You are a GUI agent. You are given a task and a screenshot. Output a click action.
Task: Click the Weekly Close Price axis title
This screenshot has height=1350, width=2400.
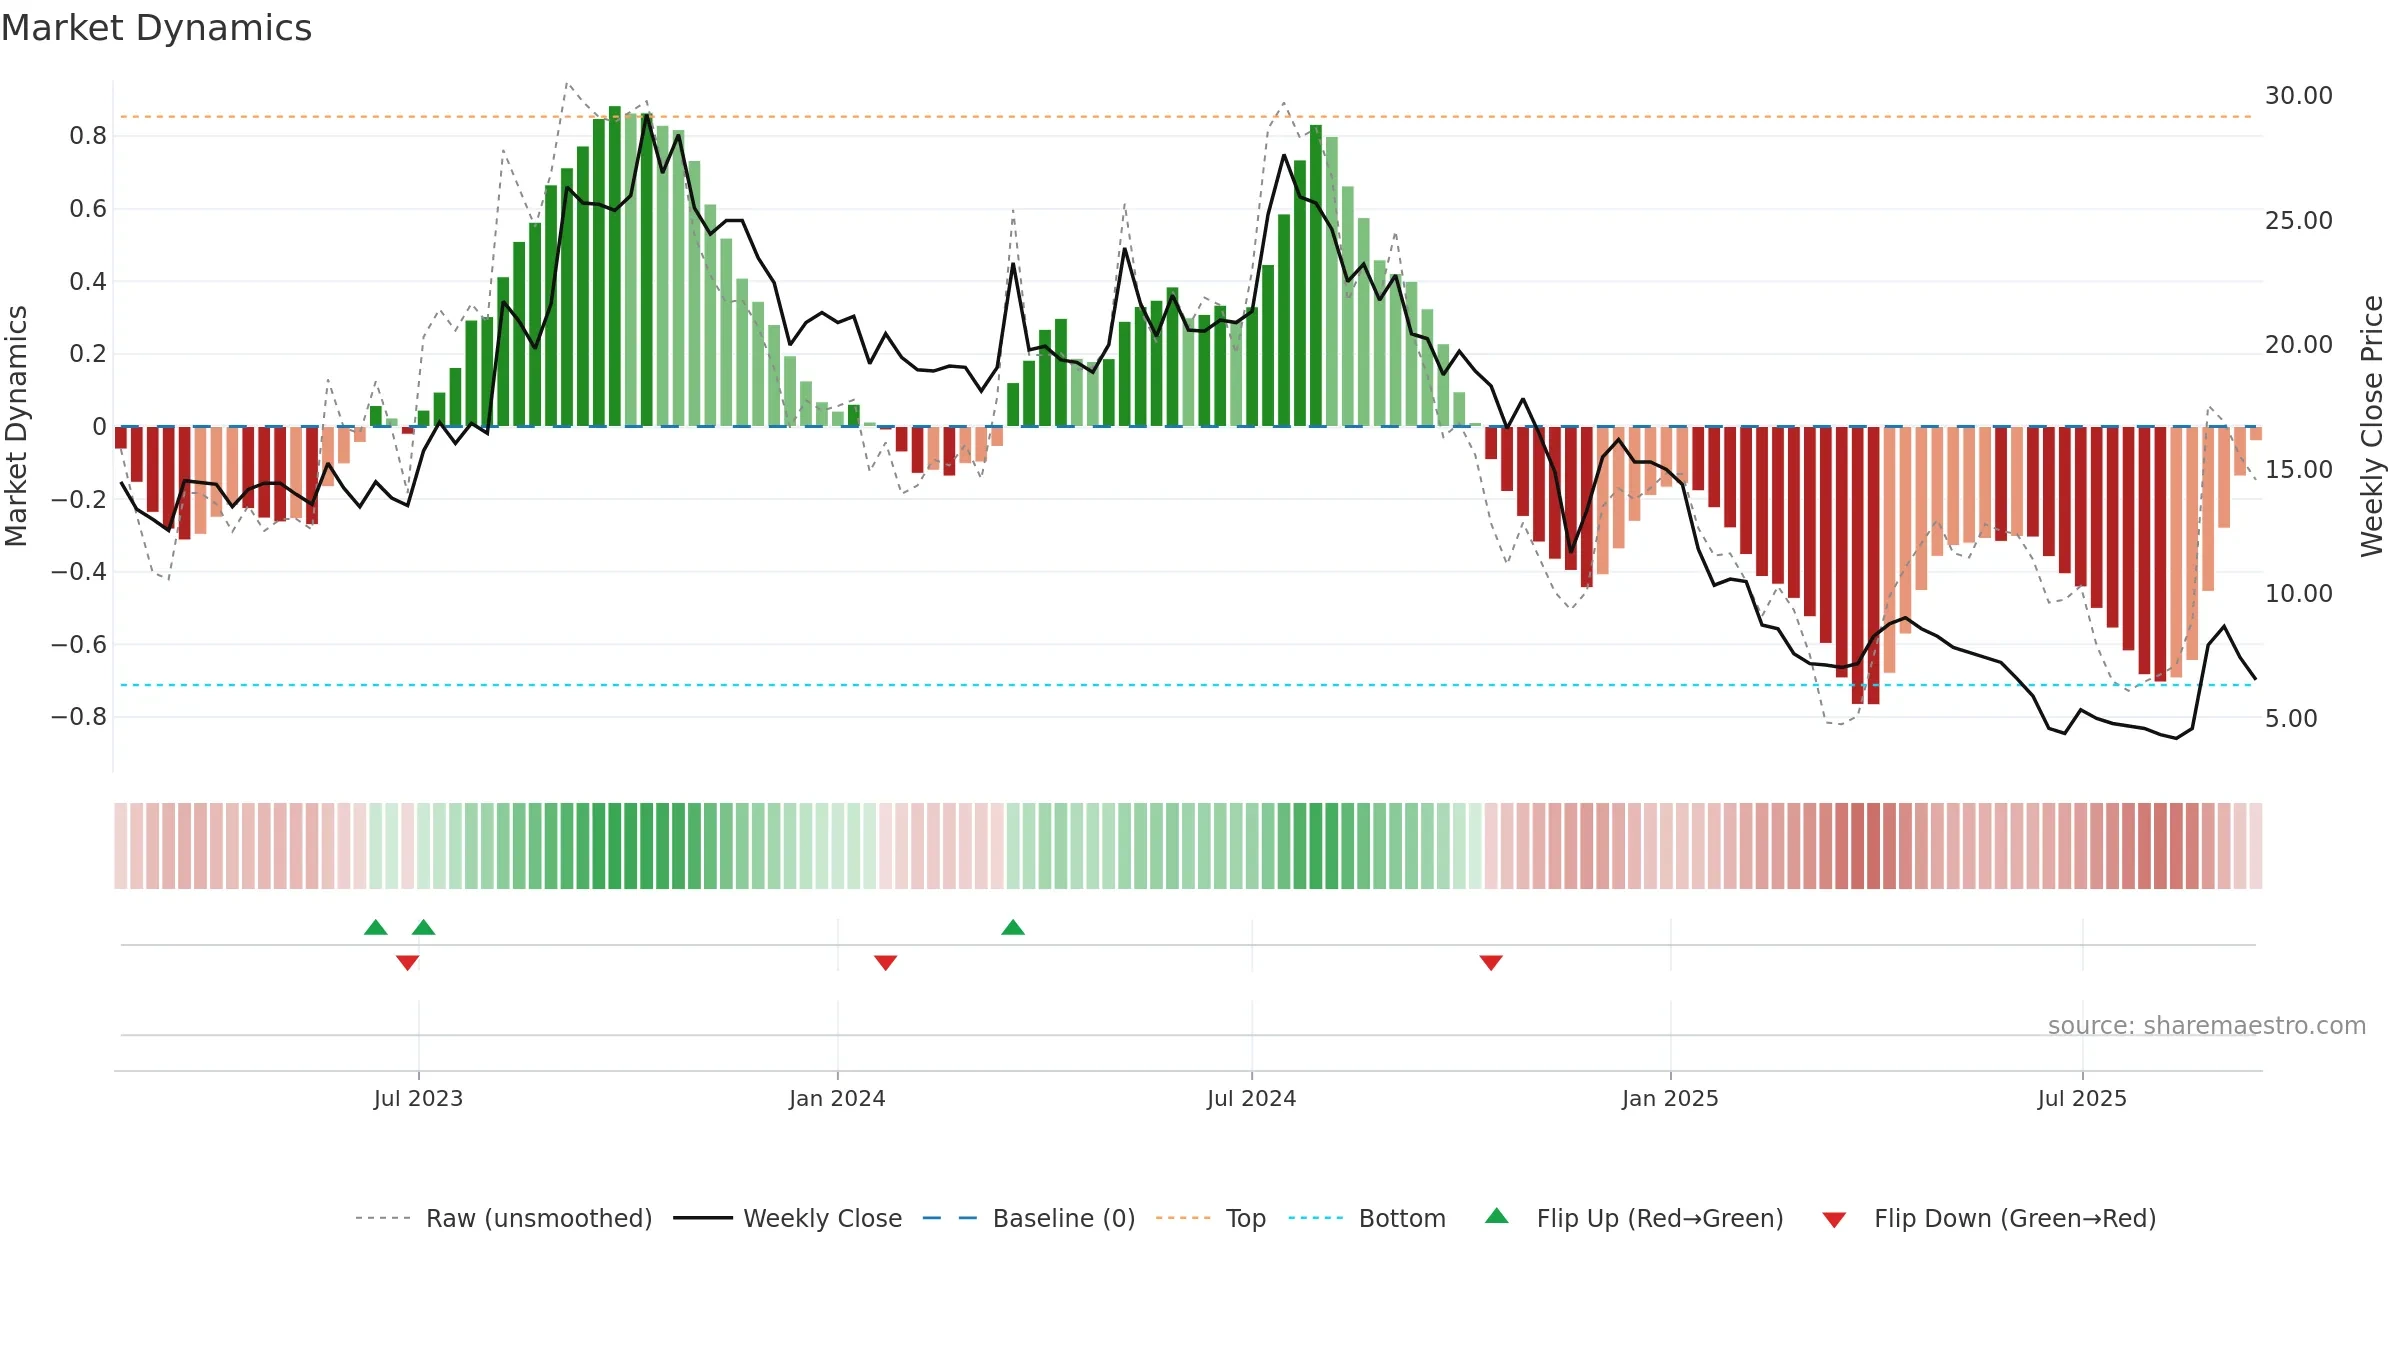tap(2372, 426)
